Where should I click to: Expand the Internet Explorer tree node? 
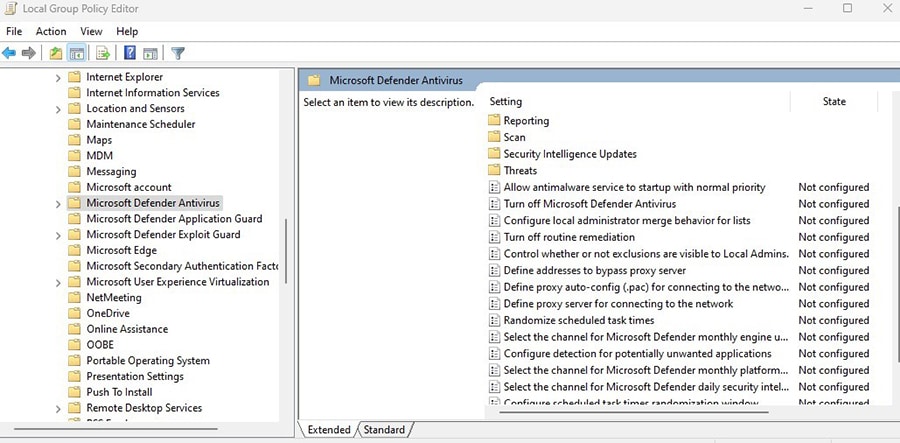point(58,77)
